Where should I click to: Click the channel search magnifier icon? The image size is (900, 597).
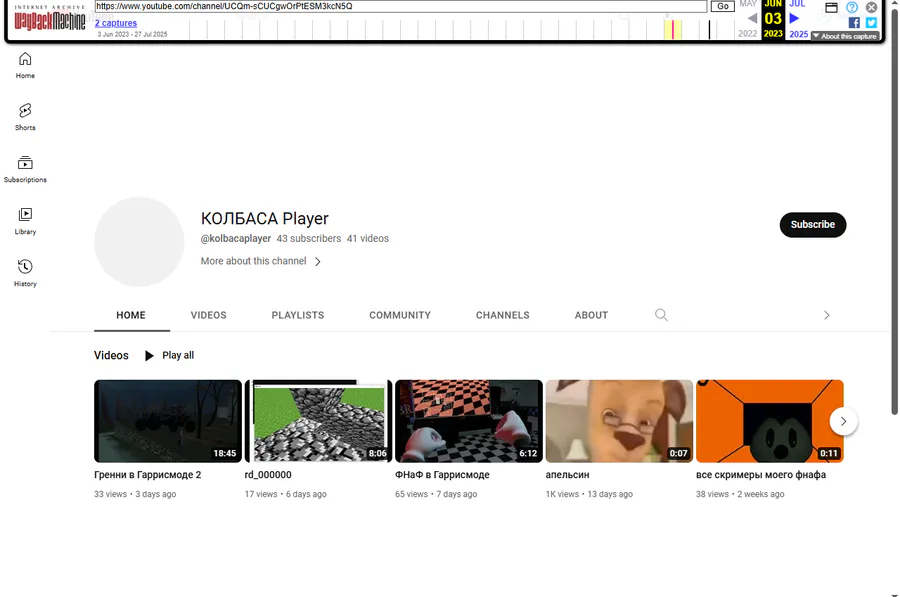661,315
